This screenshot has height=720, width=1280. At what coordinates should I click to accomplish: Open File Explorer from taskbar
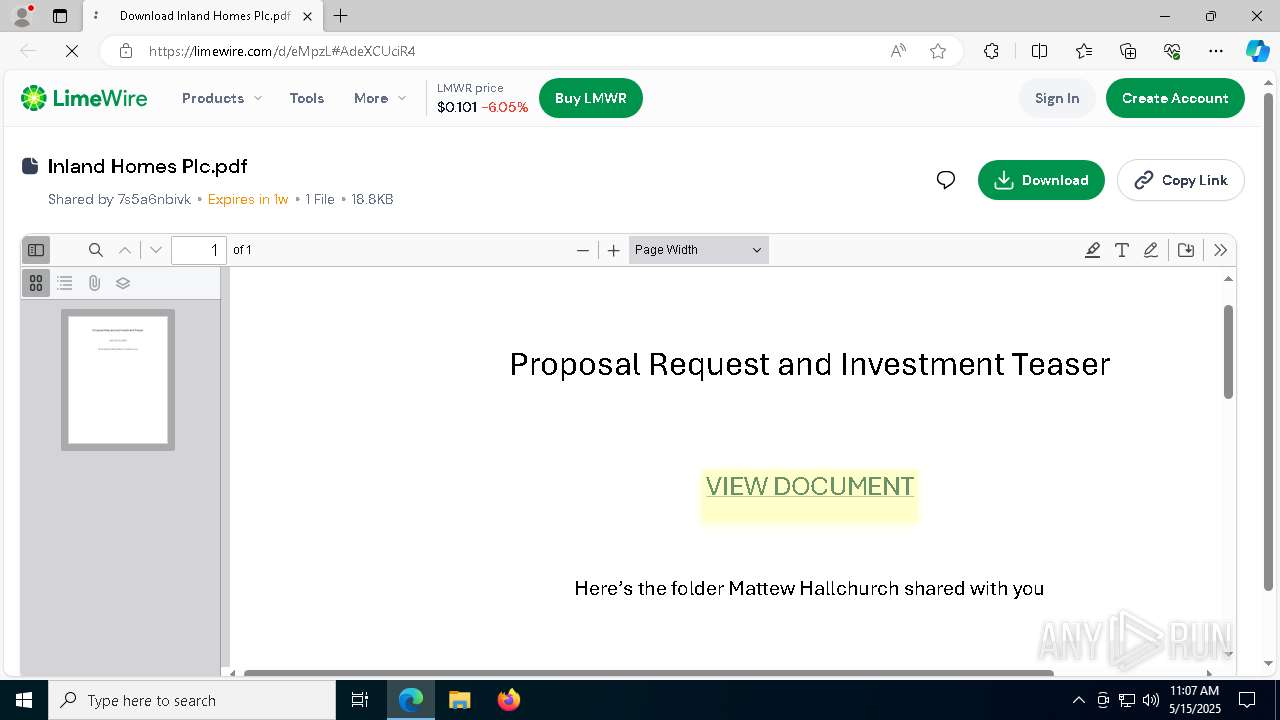[x=460, y=700]
